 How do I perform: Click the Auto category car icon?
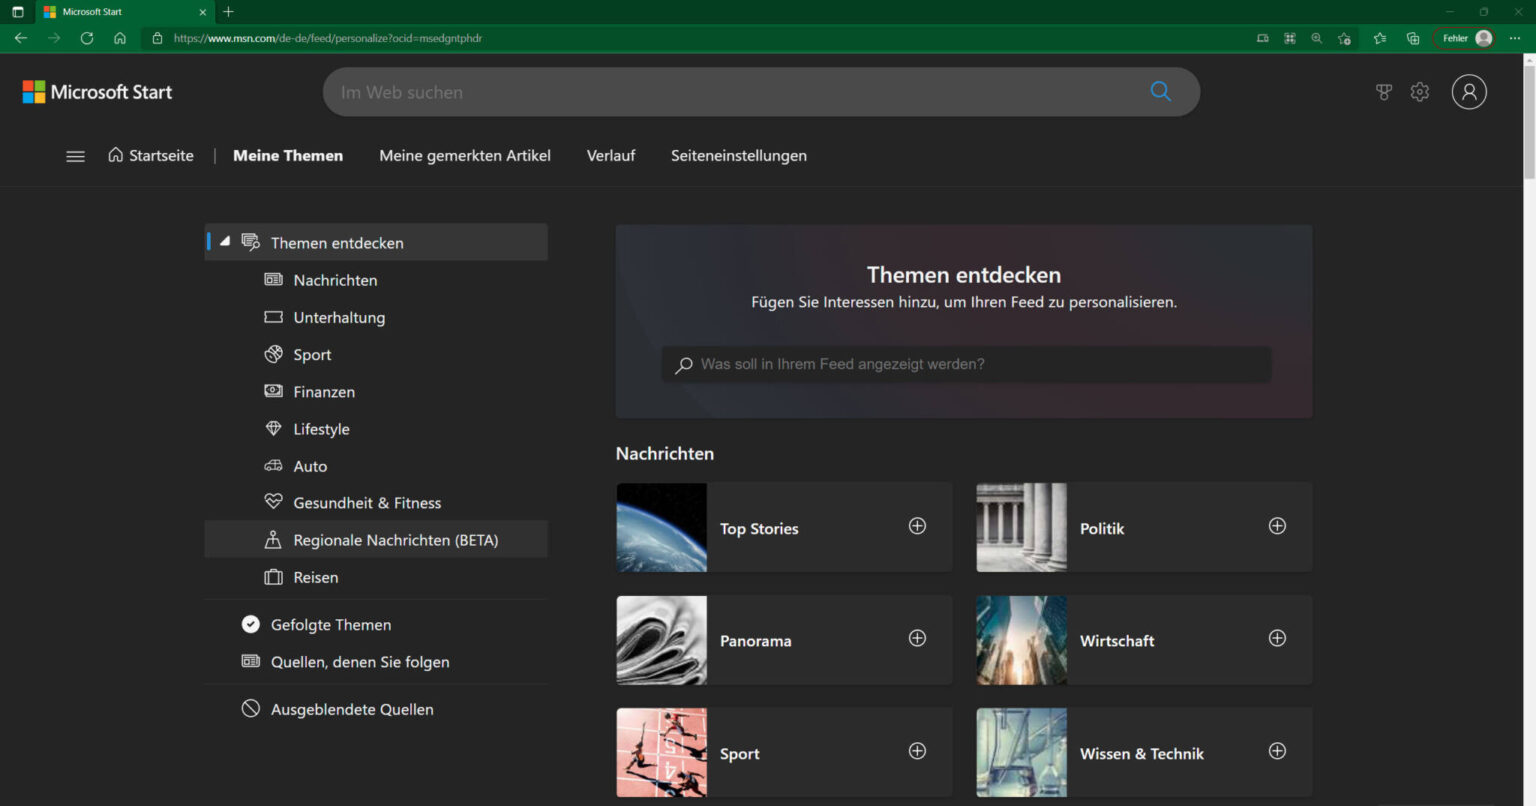(274, 465)
